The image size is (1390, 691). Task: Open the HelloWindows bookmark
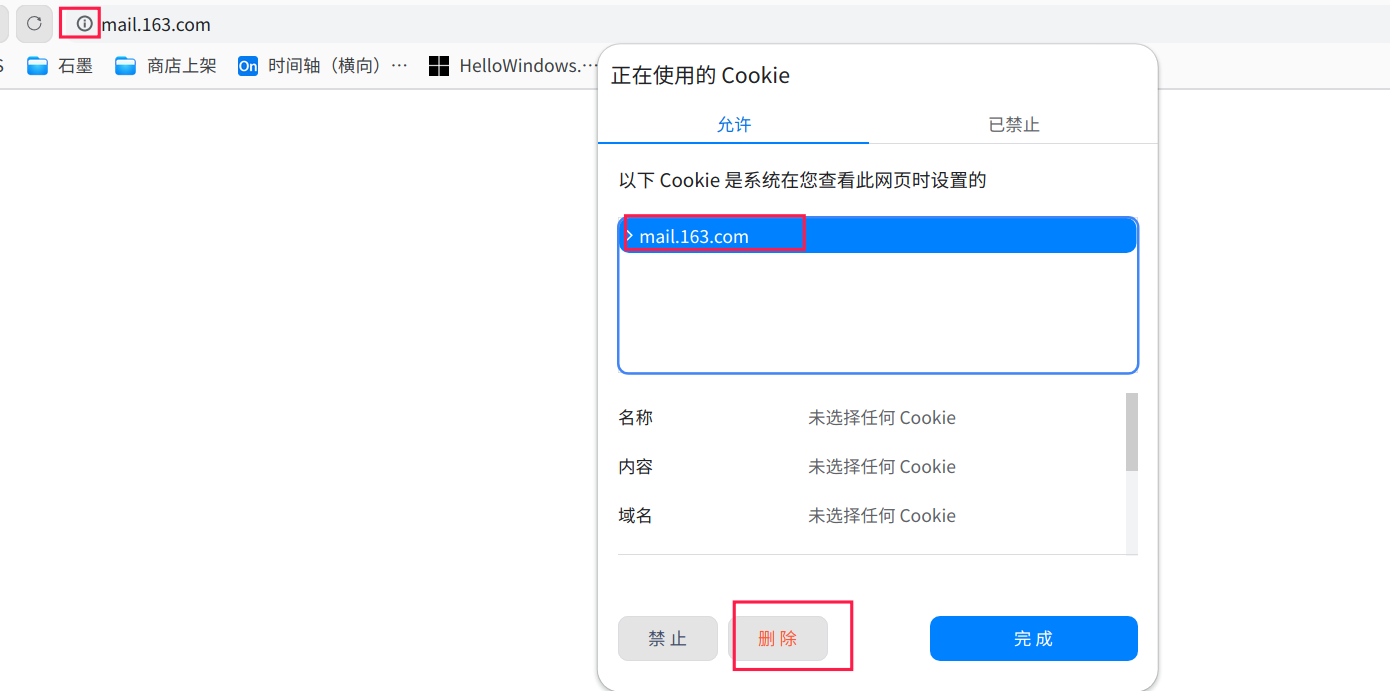[x=505, y=66]
